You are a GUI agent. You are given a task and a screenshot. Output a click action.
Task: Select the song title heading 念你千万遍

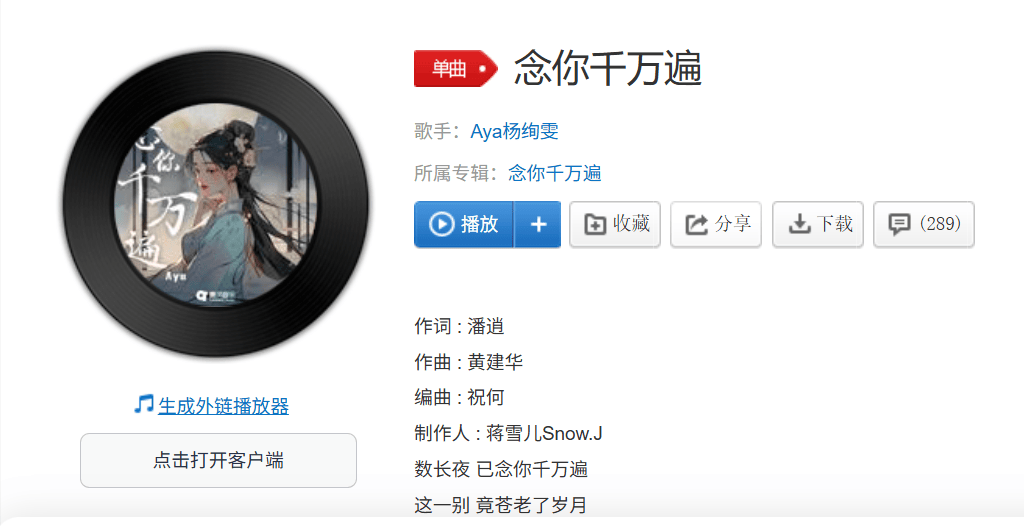pyautogui.click(x=608, y=68)
